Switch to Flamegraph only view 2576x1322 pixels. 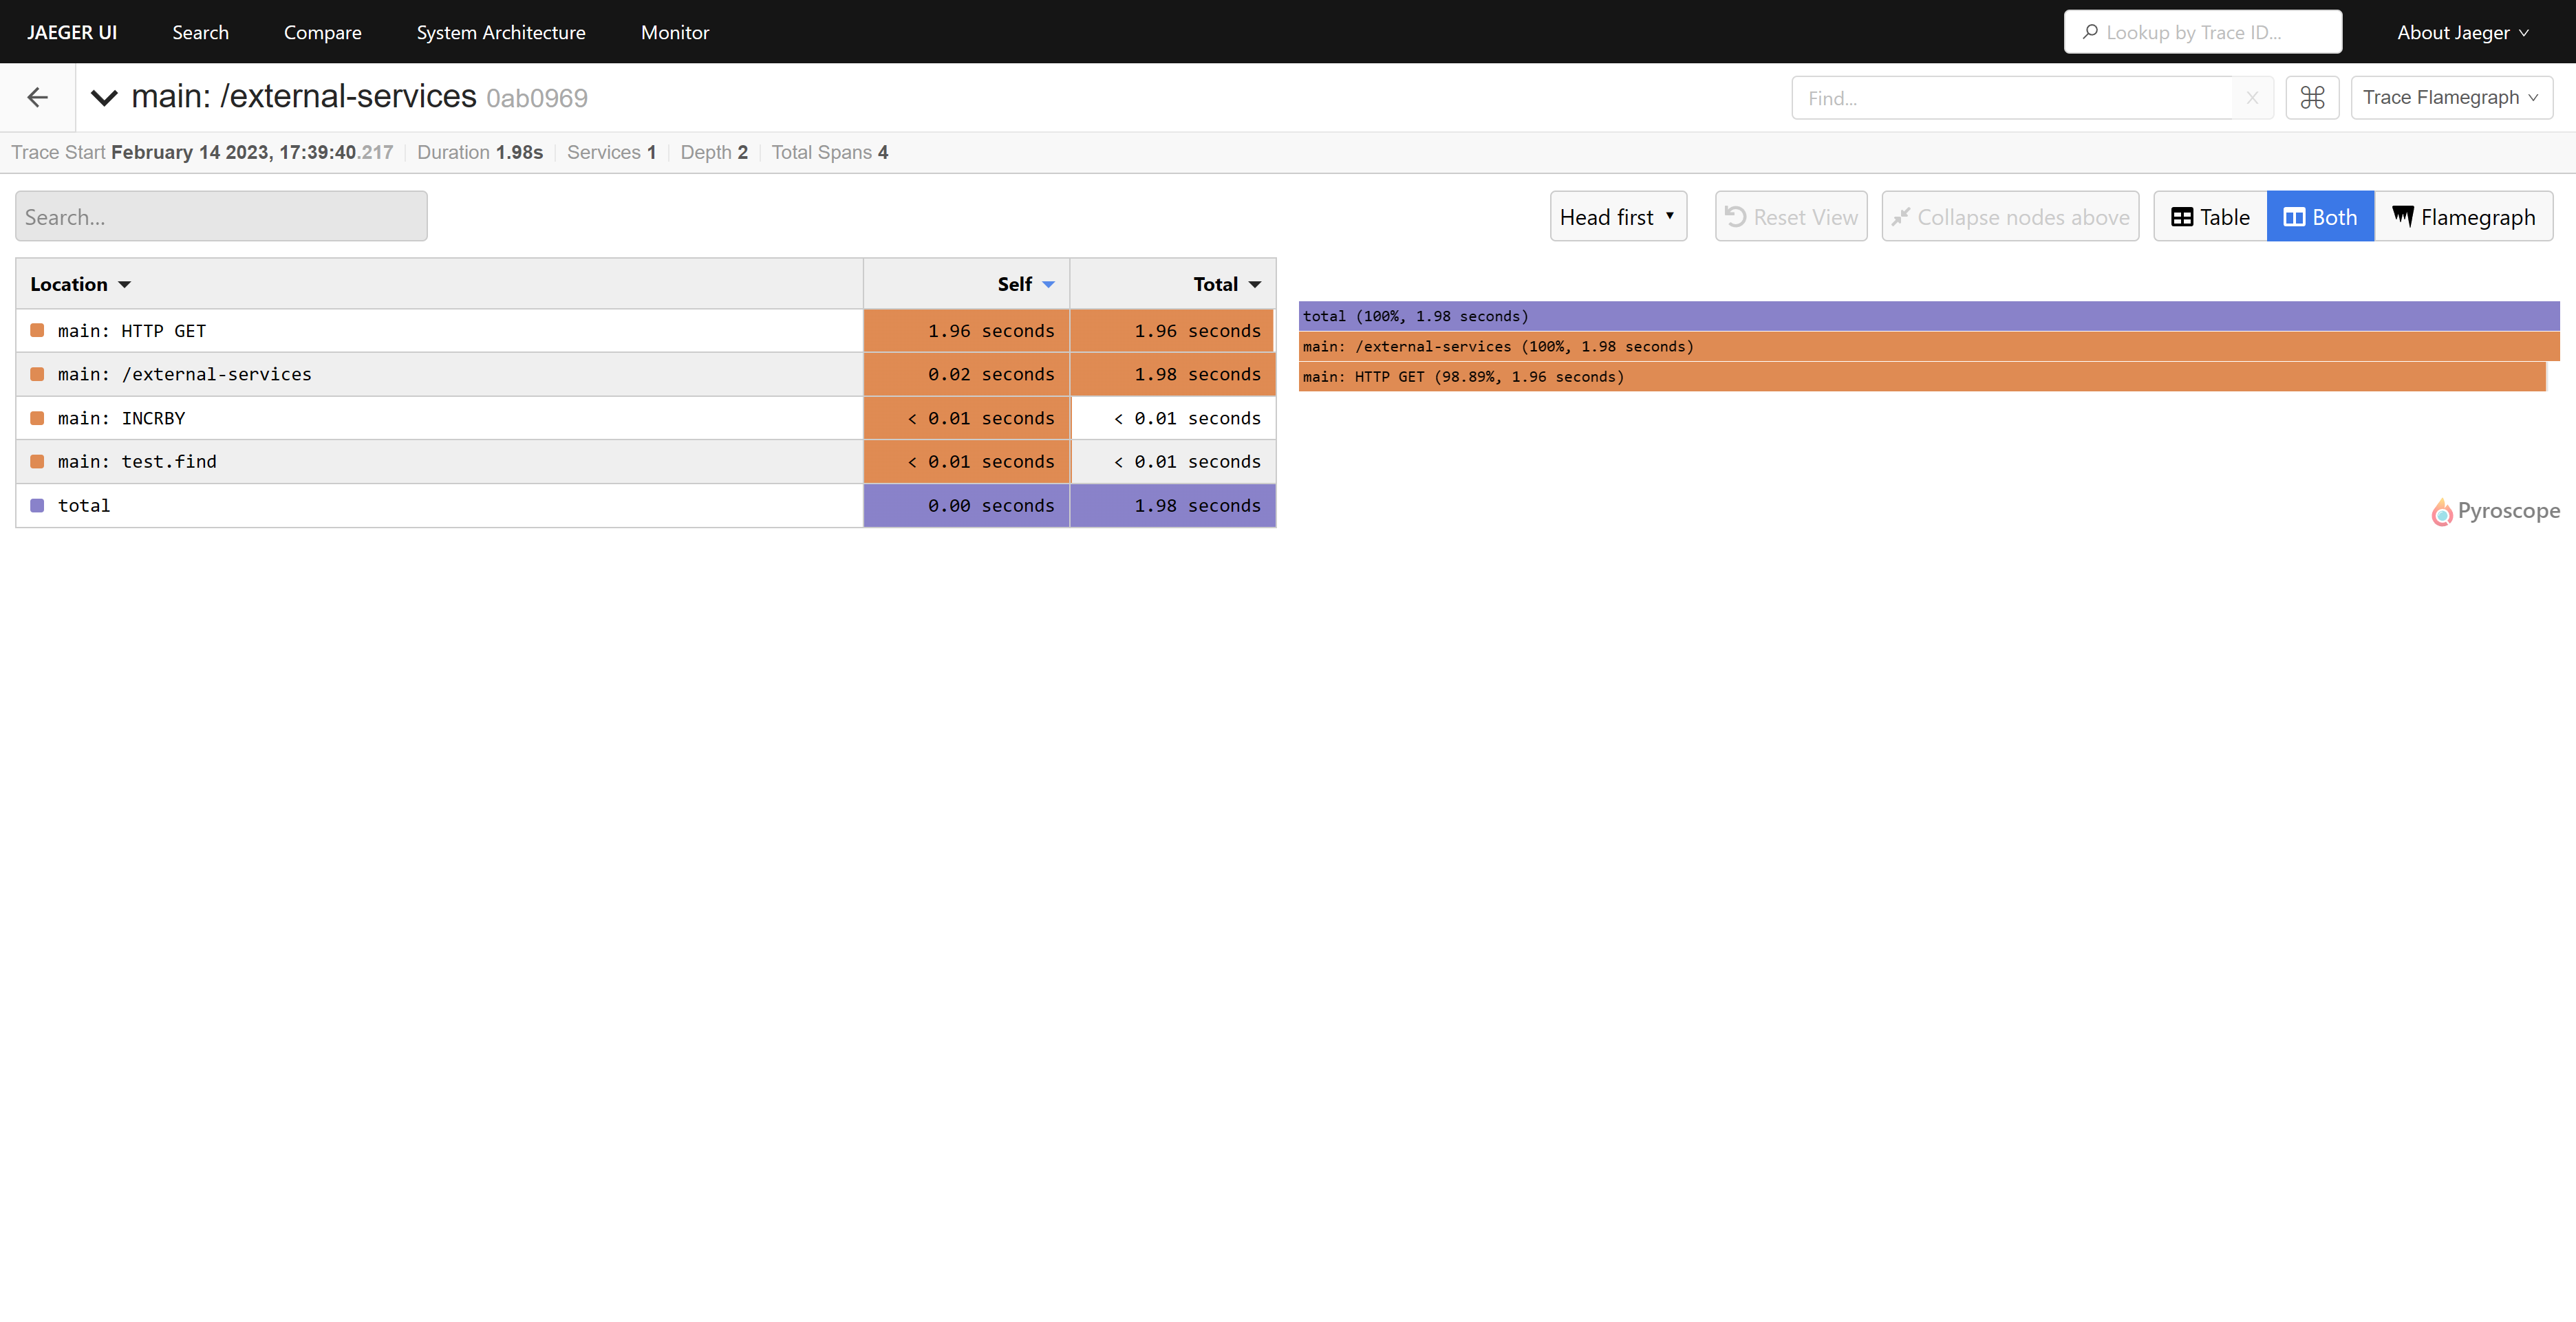pyautogui.click(x=2463, y=216)
